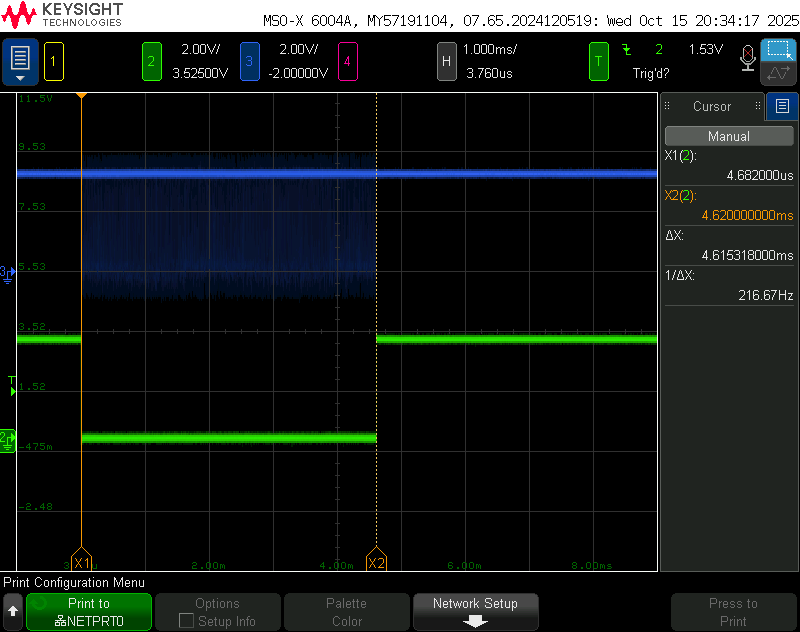The height and width of the screenshot is (632, 800).
Task: Click channel 3 scale 2.00V/ value
Action: click(298, 49)
